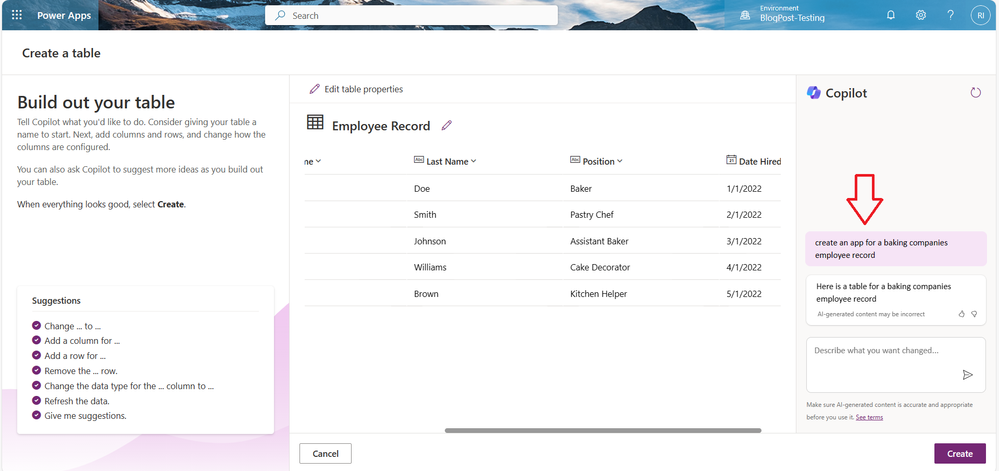Send the Copilot message with arrow icon
Image resolution: width=999 pixels, height=471 pixels.
[x=968, y=375]
